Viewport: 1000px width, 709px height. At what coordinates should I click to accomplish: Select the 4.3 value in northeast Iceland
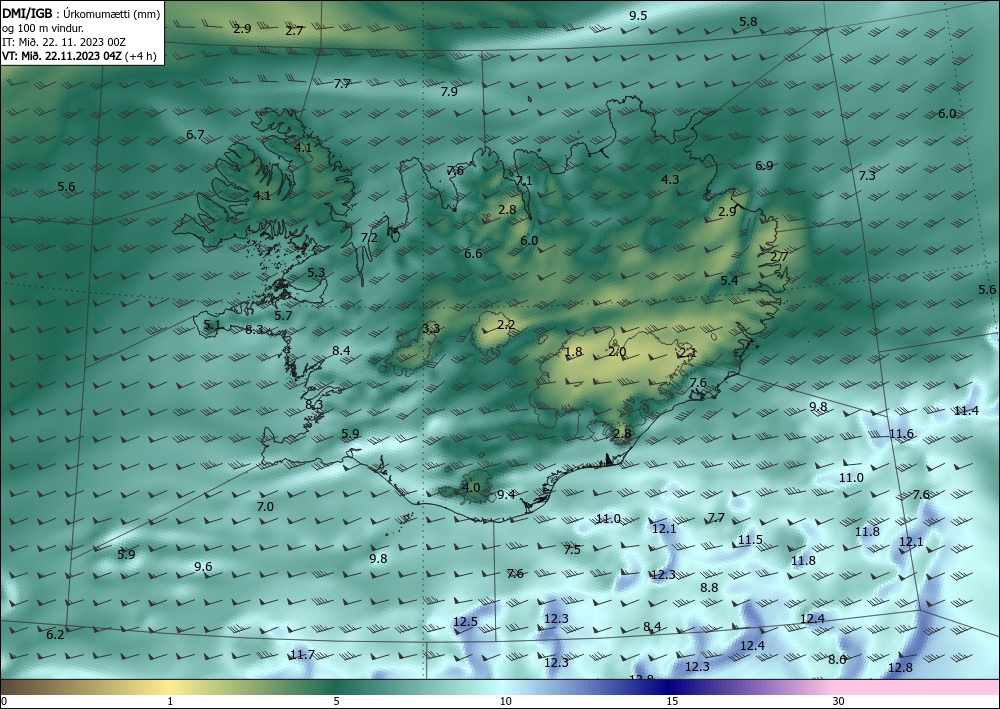(670, 180)
